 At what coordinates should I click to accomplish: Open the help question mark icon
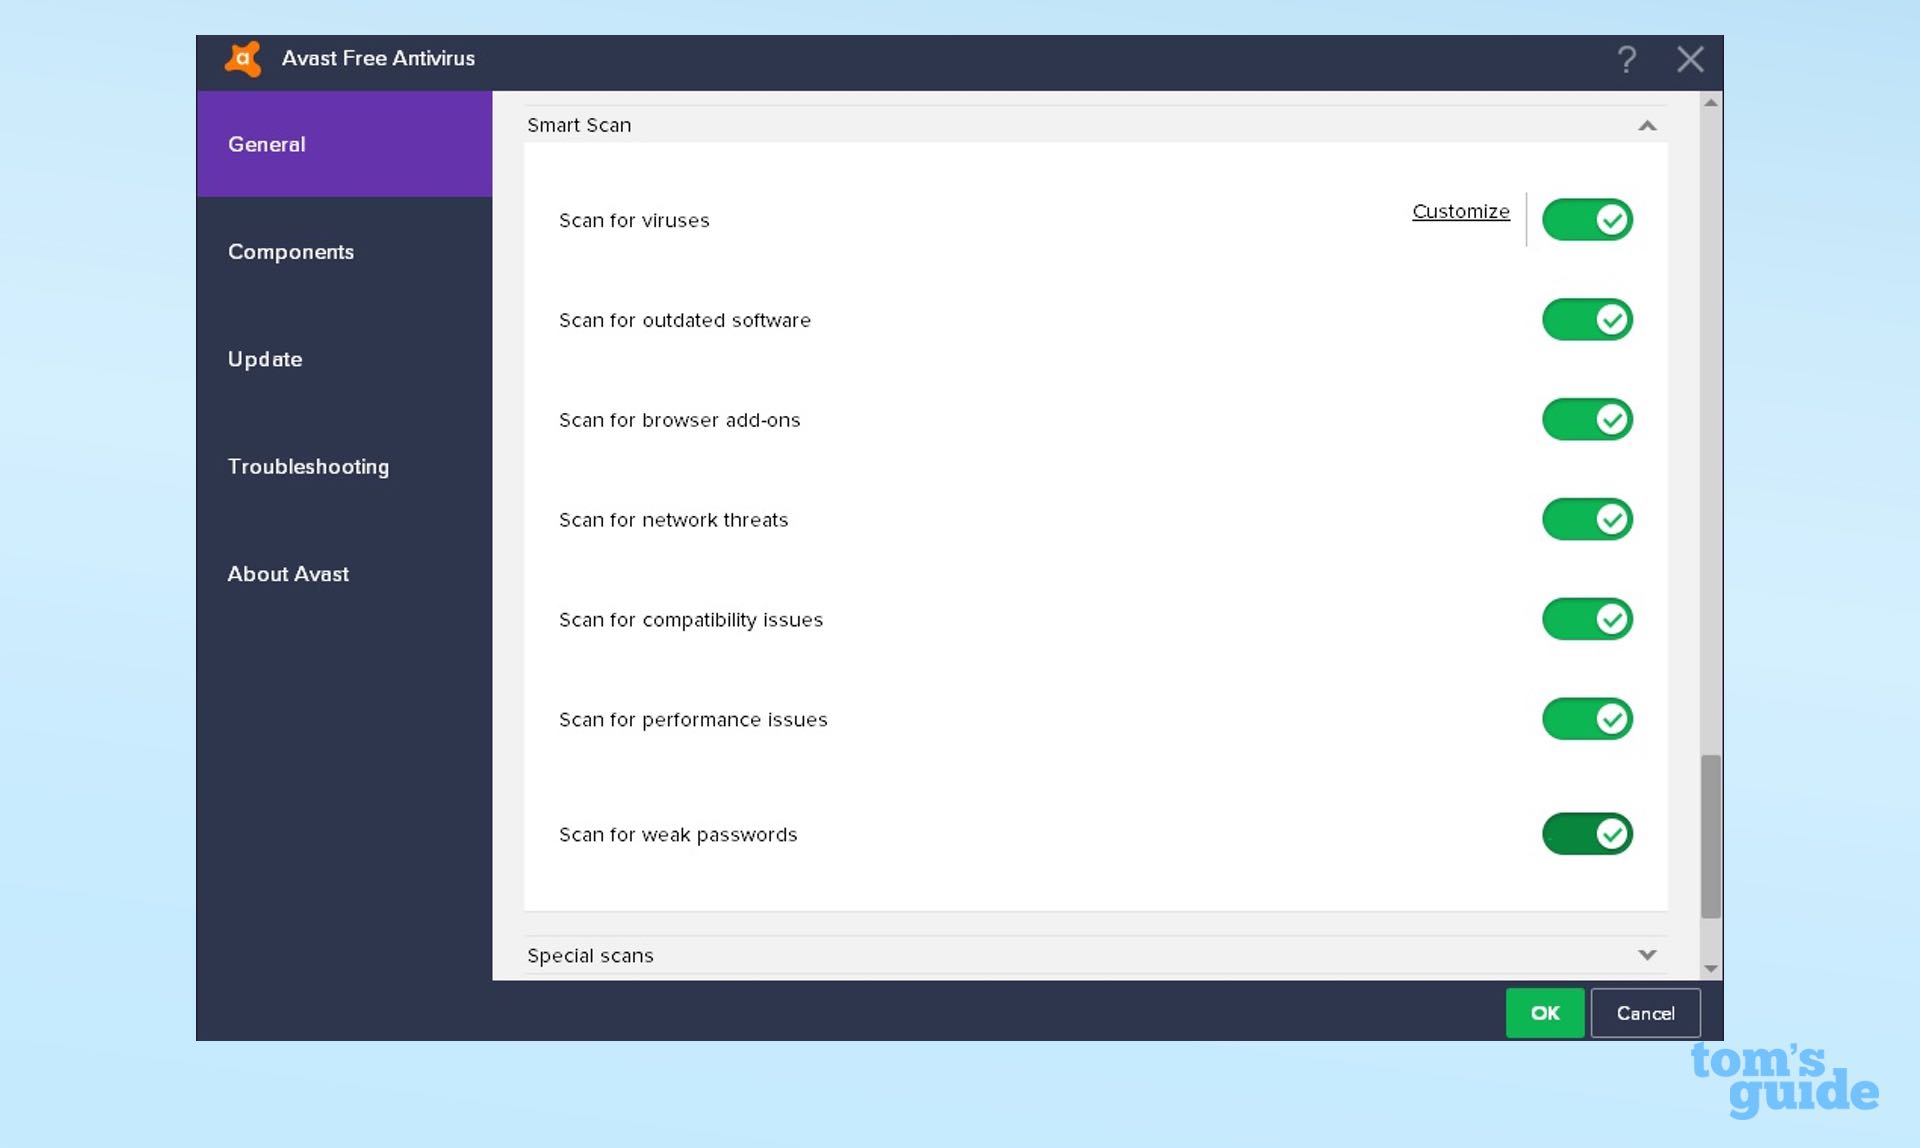tap(1627, 59)
